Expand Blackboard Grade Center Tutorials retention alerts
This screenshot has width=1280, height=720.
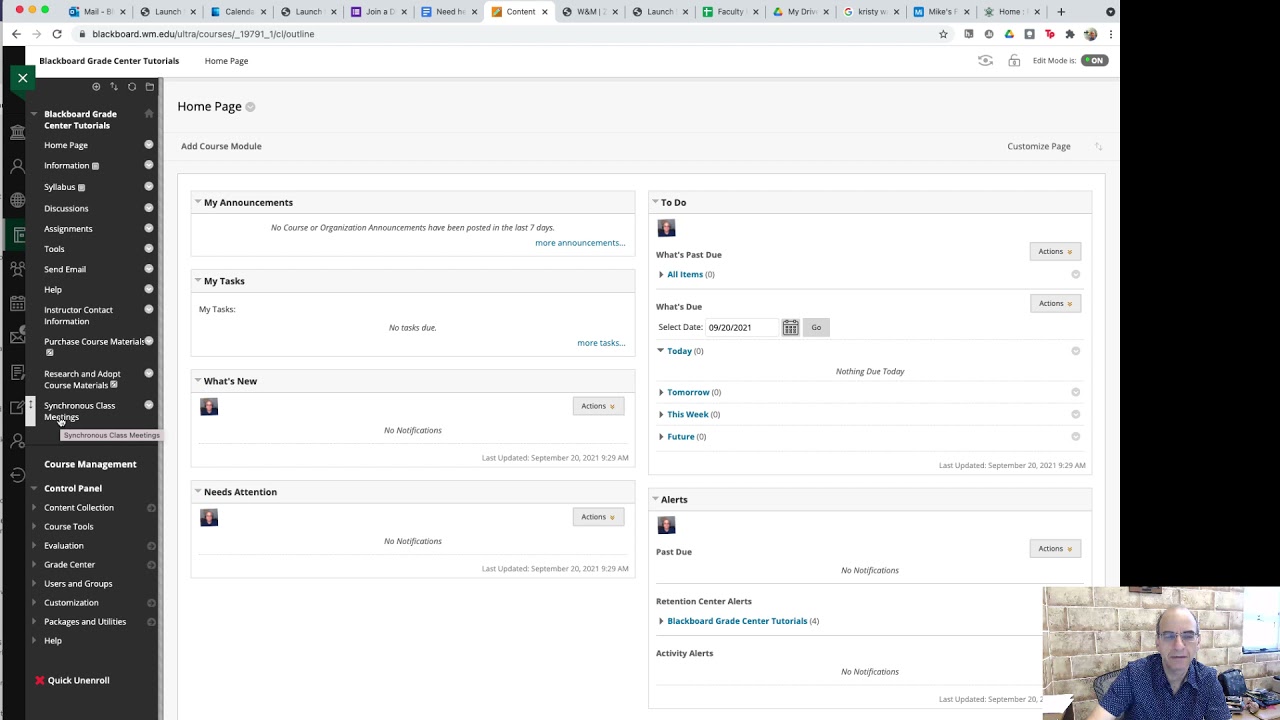tap(661, 621)
